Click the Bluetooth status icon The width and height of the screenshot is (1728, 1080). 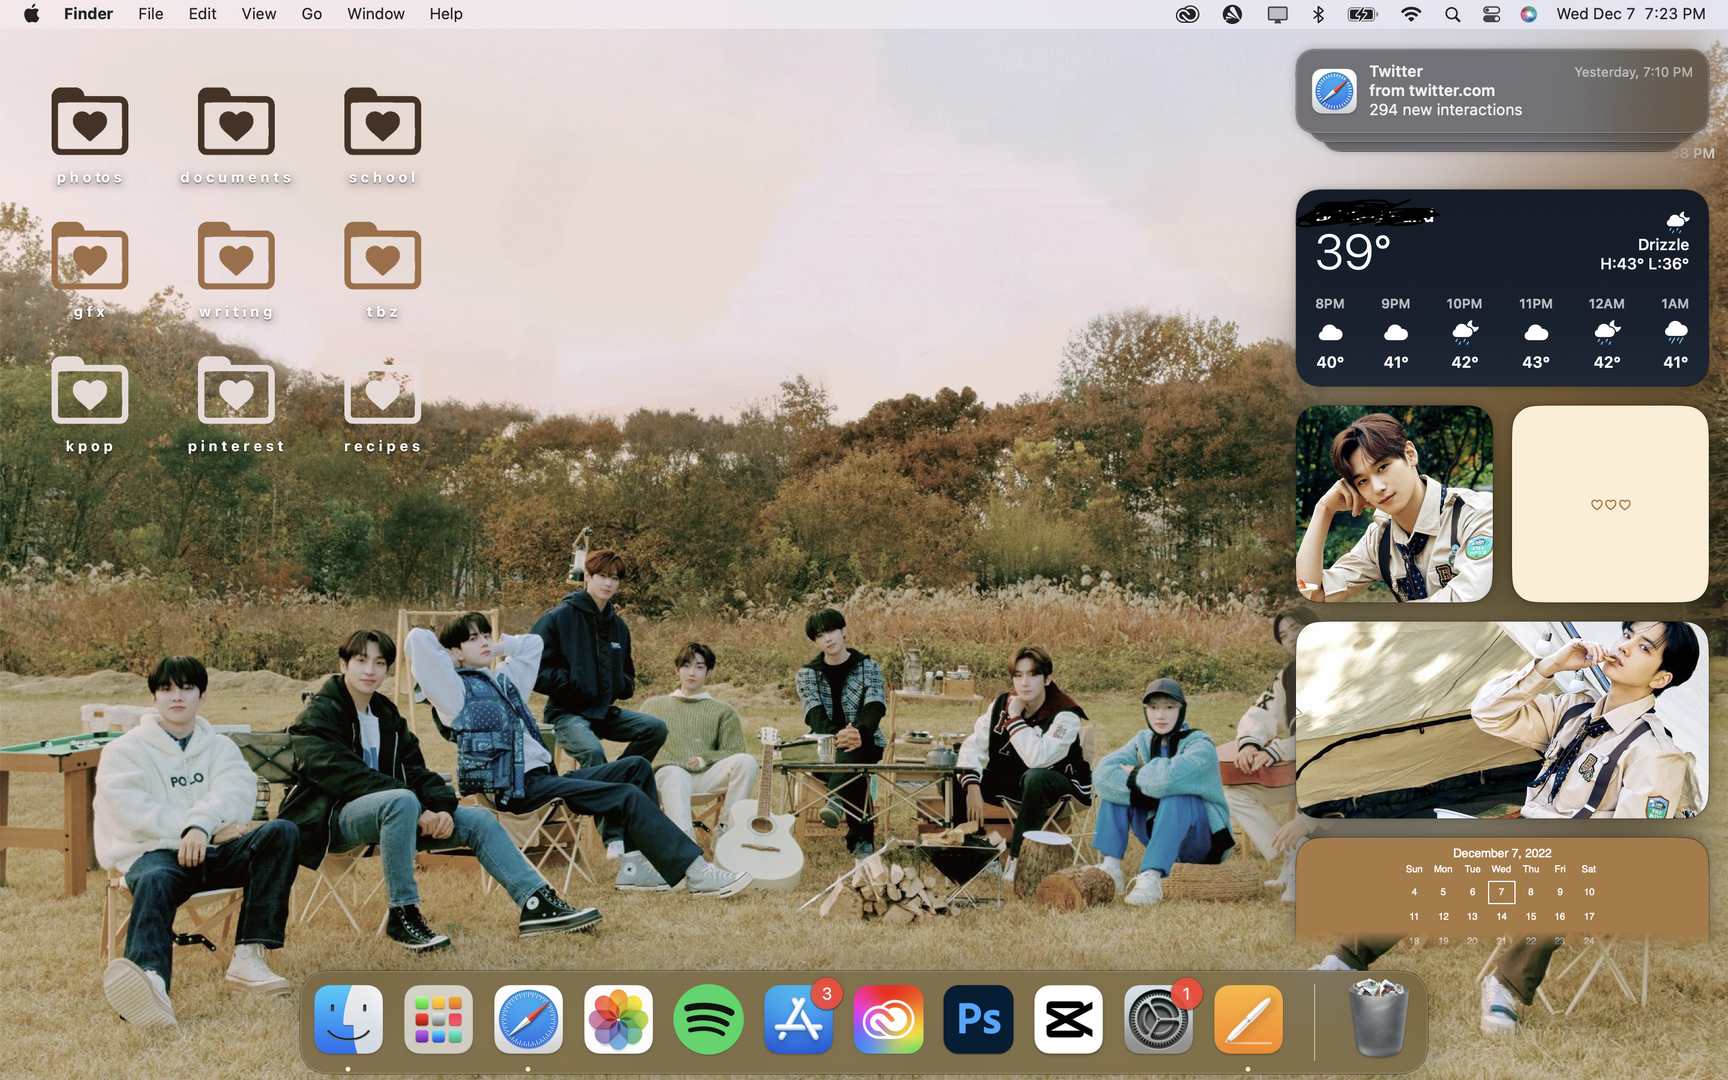(1318, 14)
